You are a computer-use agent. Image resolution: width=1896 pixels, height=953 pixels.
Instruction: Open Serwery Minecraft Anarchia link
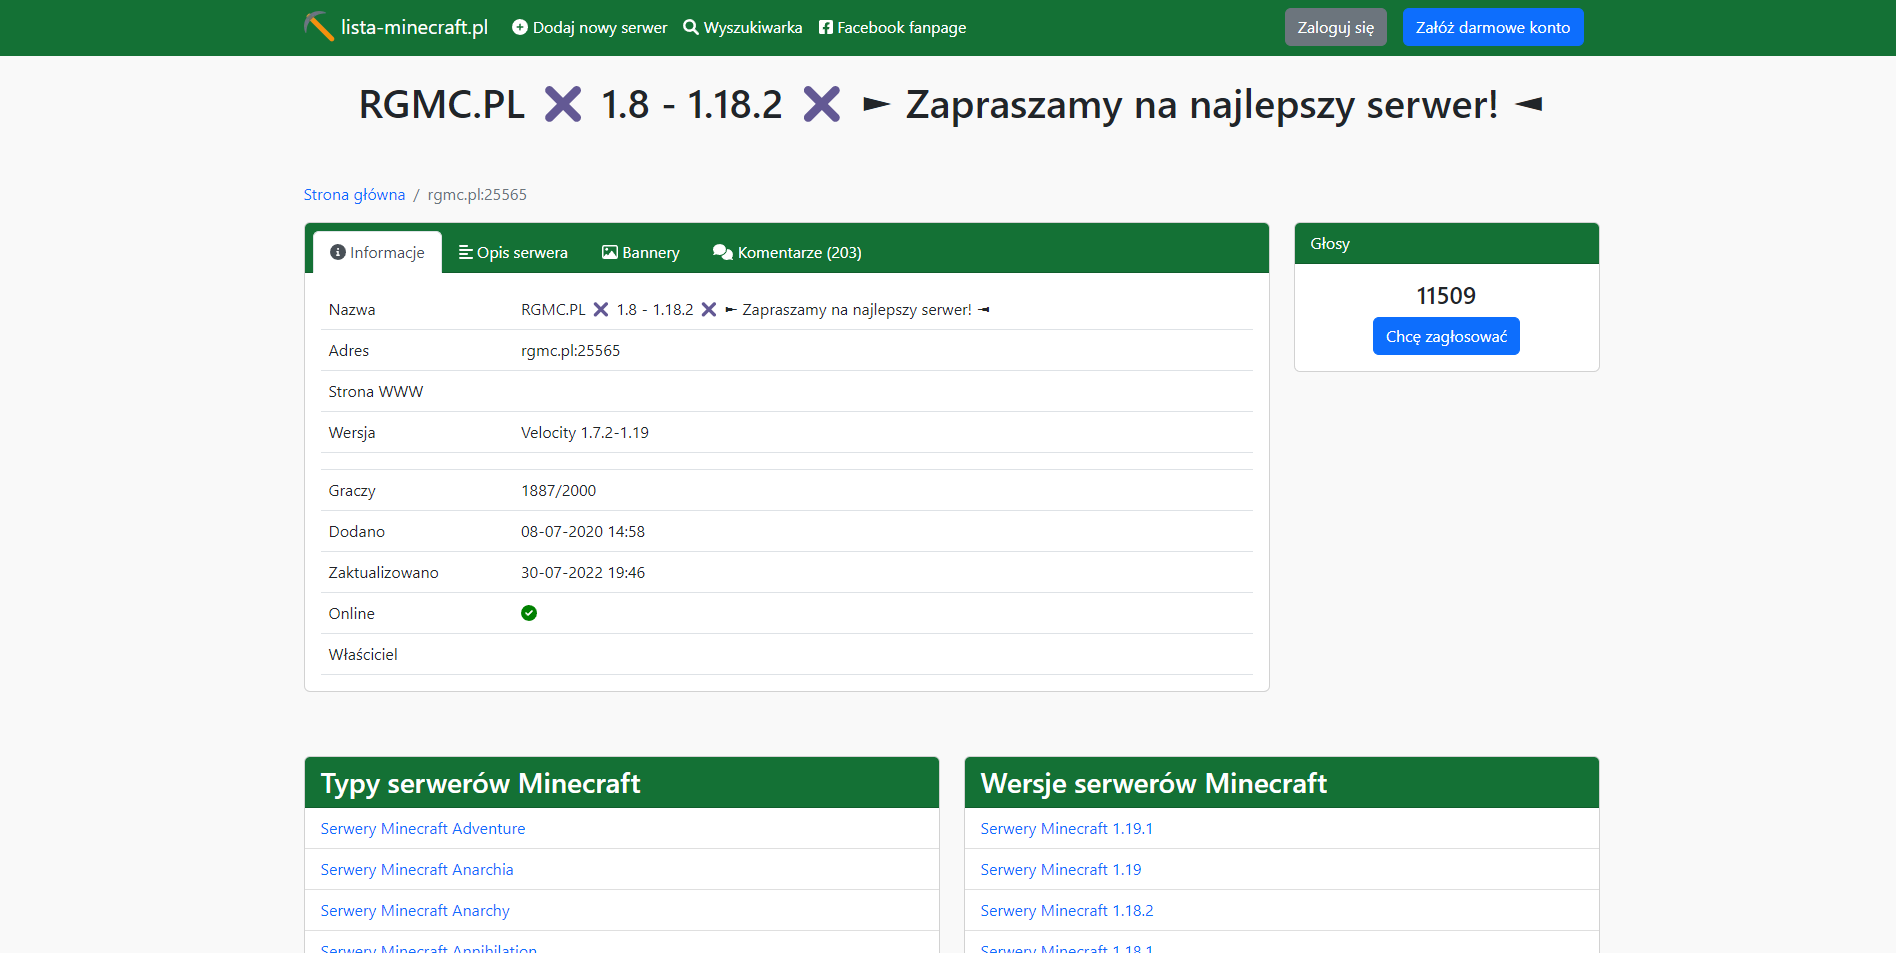point(416,869)
